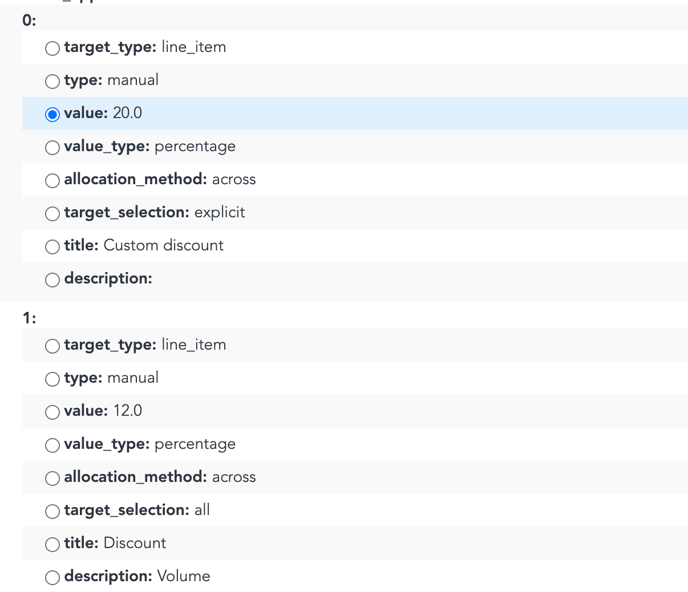Select title Custom discount radio

click(52, 247)
